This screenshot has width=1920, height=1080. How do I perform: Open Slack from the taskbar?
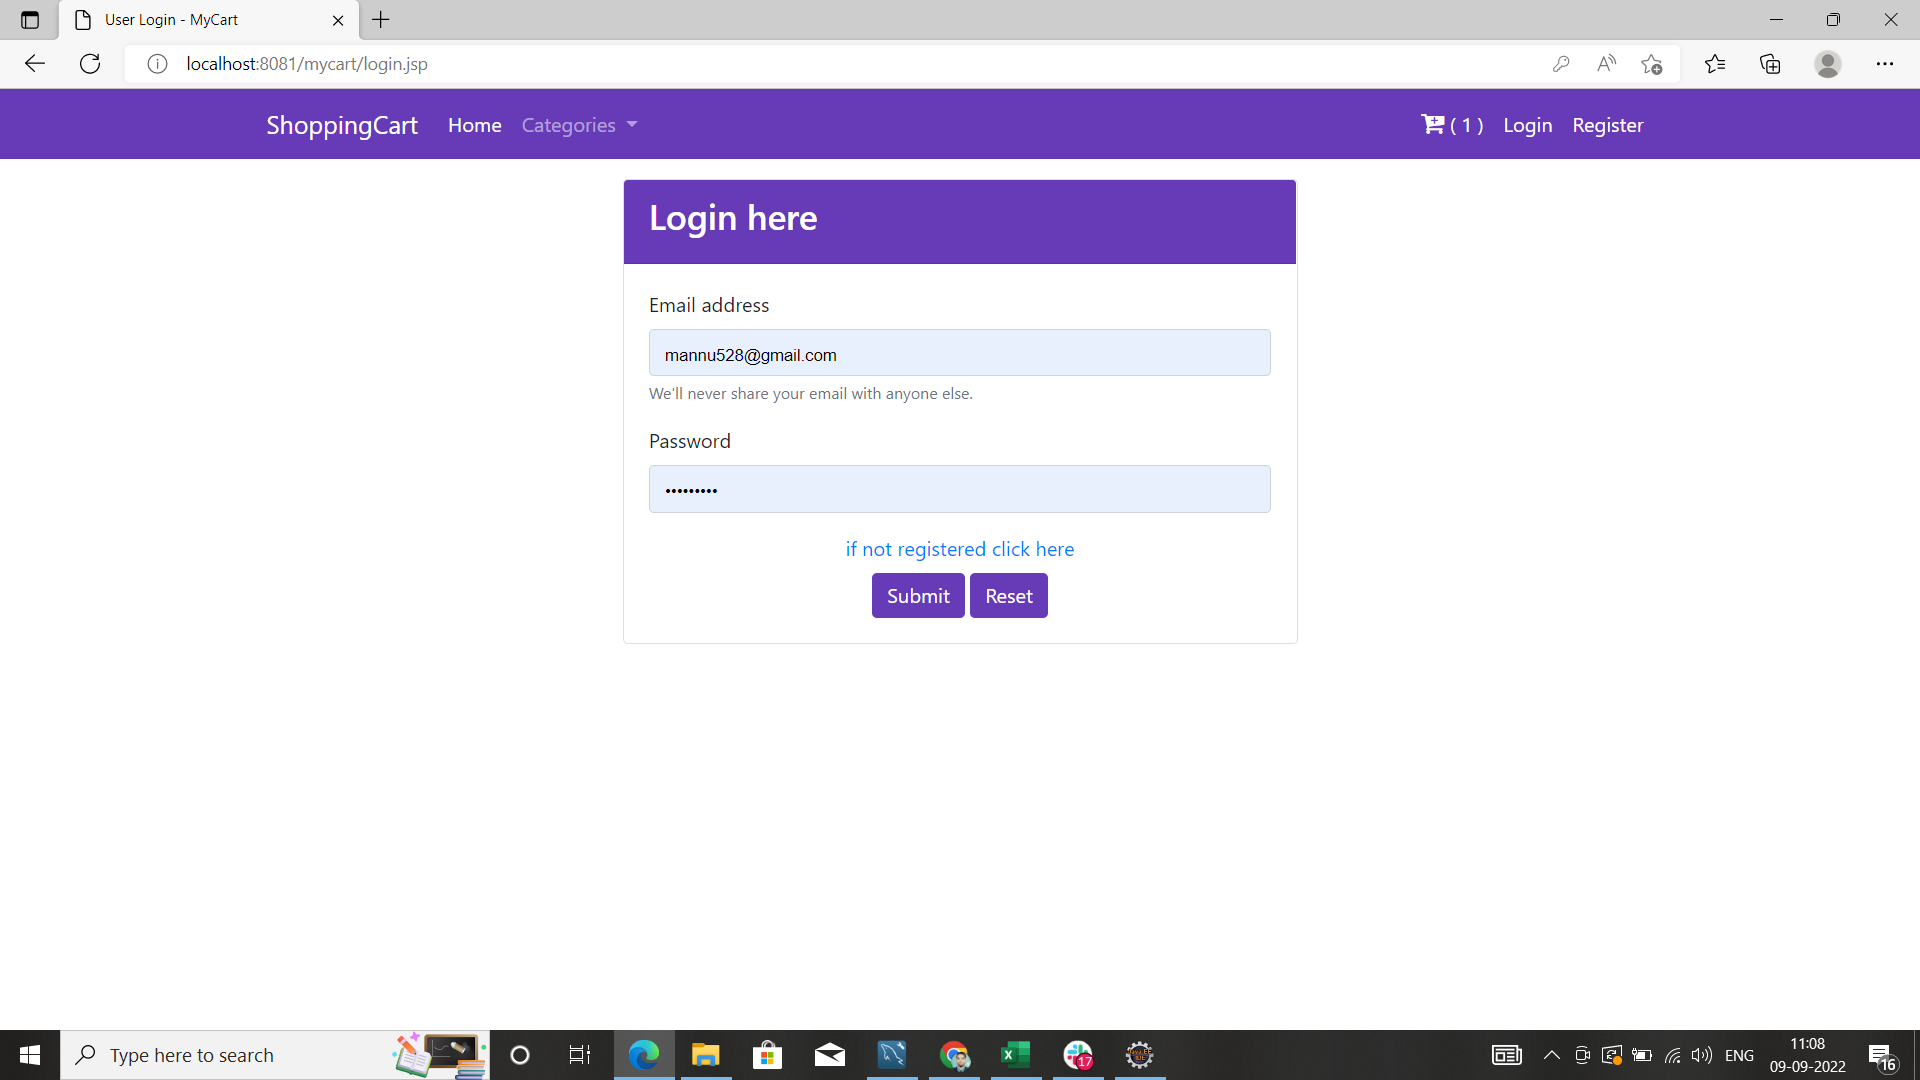pos(1078,1054)
